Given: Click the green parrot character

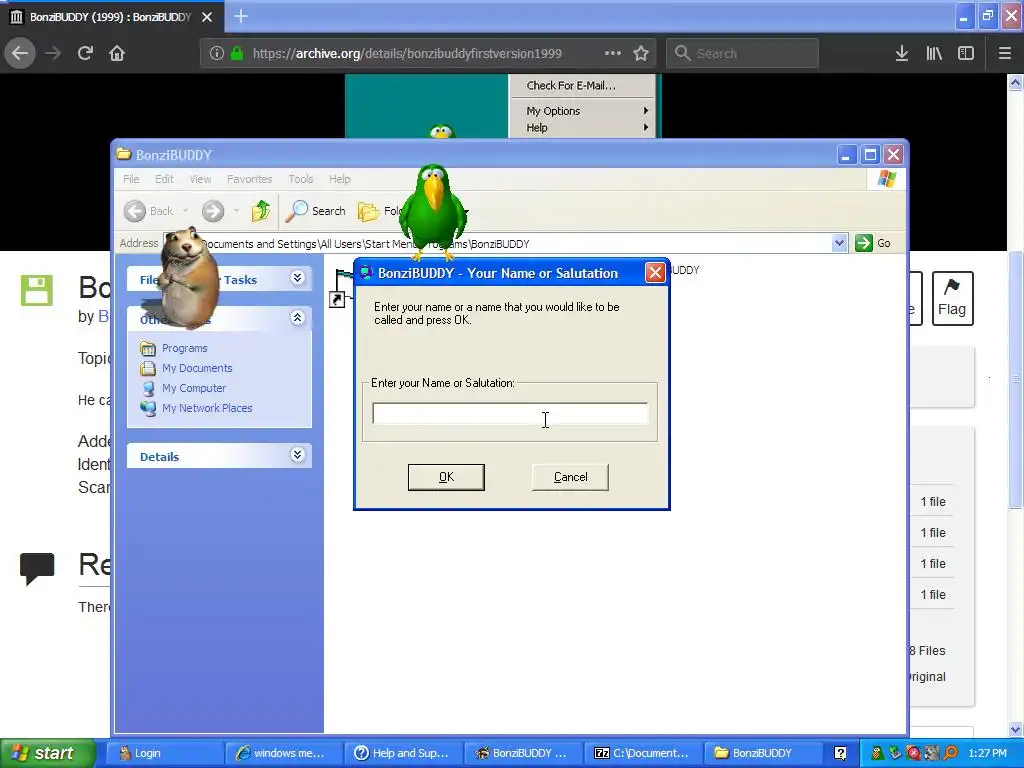Looking at the screenshot, I should pyautogui.click(x=433, y=210).
